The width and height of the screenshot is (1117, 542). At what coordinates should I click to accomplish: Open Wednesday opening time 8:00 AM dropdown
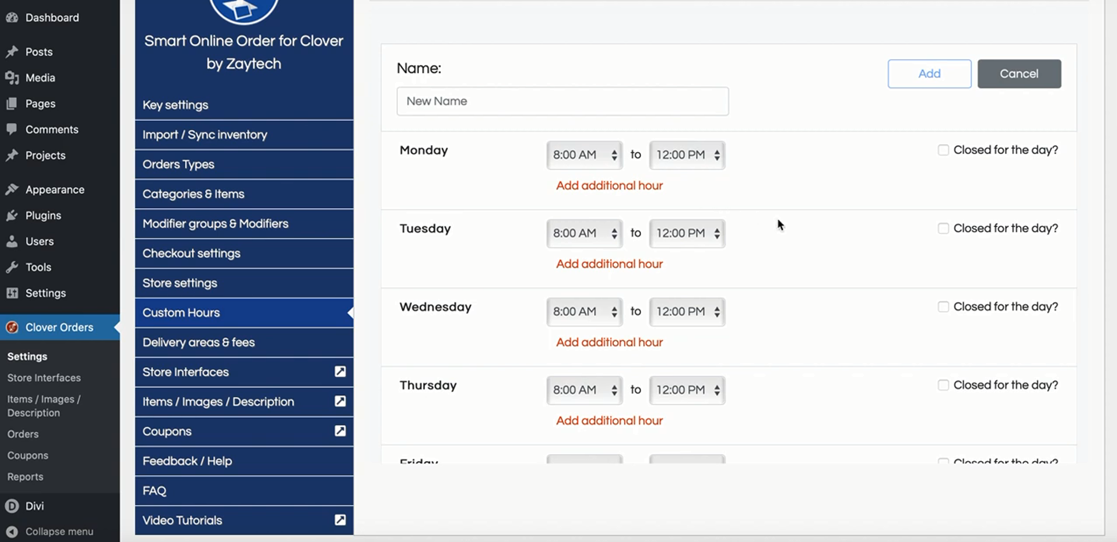click(x=584, y=312)
